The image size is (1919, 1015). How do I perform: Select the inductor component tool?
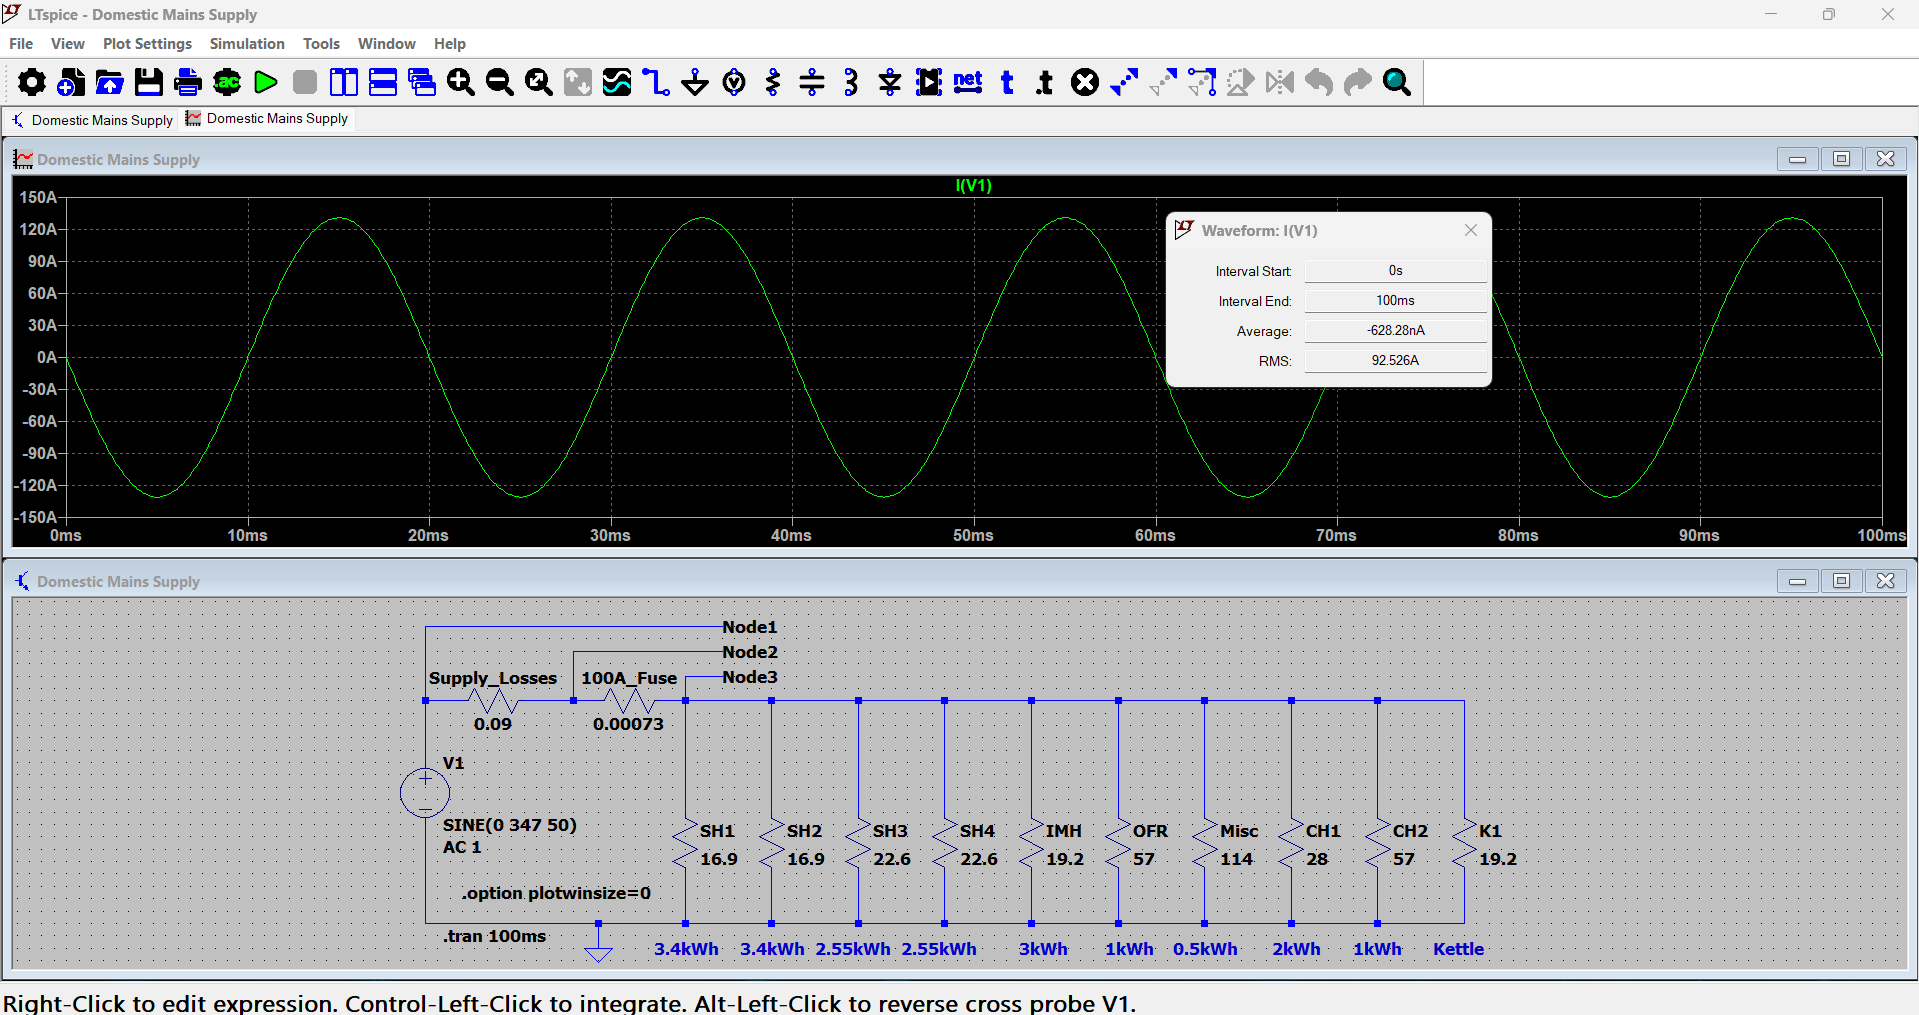(851, 82)
